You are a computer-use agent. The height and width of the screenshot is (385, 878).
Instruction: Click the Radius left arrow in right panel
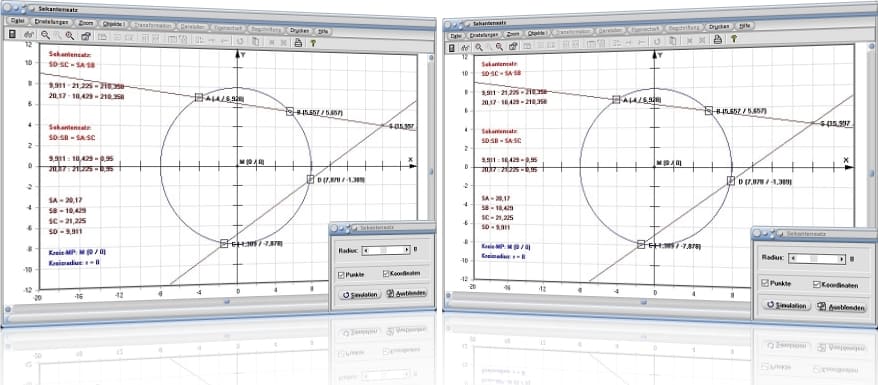pyautogui.click(x=792, y=259)
